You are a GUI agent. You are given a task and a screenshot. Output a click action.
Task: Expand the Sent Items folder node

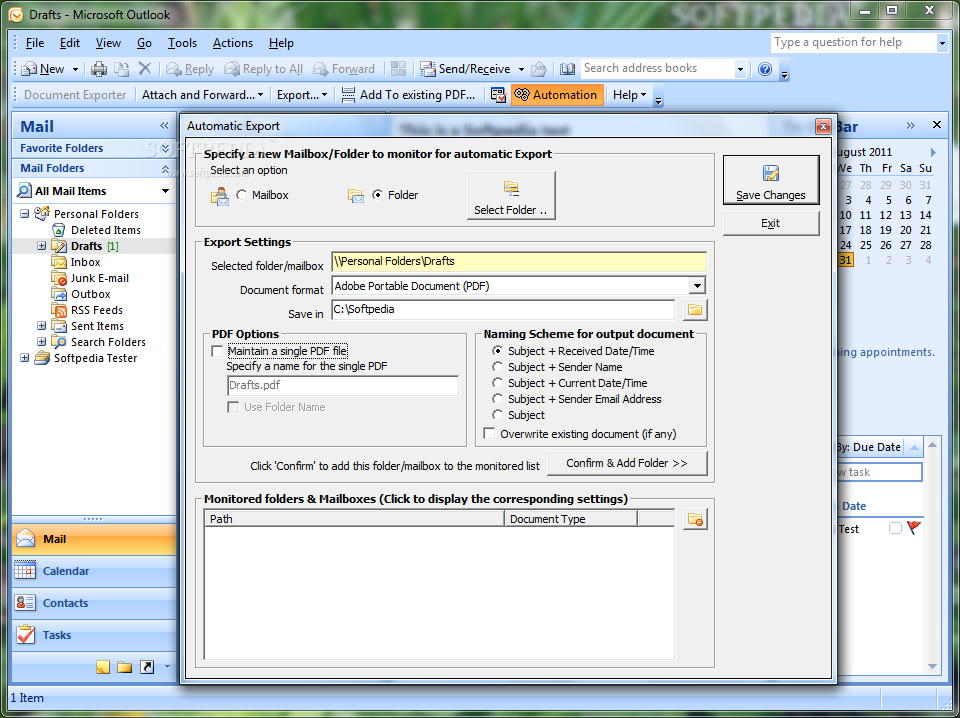(x=42, y=326)
